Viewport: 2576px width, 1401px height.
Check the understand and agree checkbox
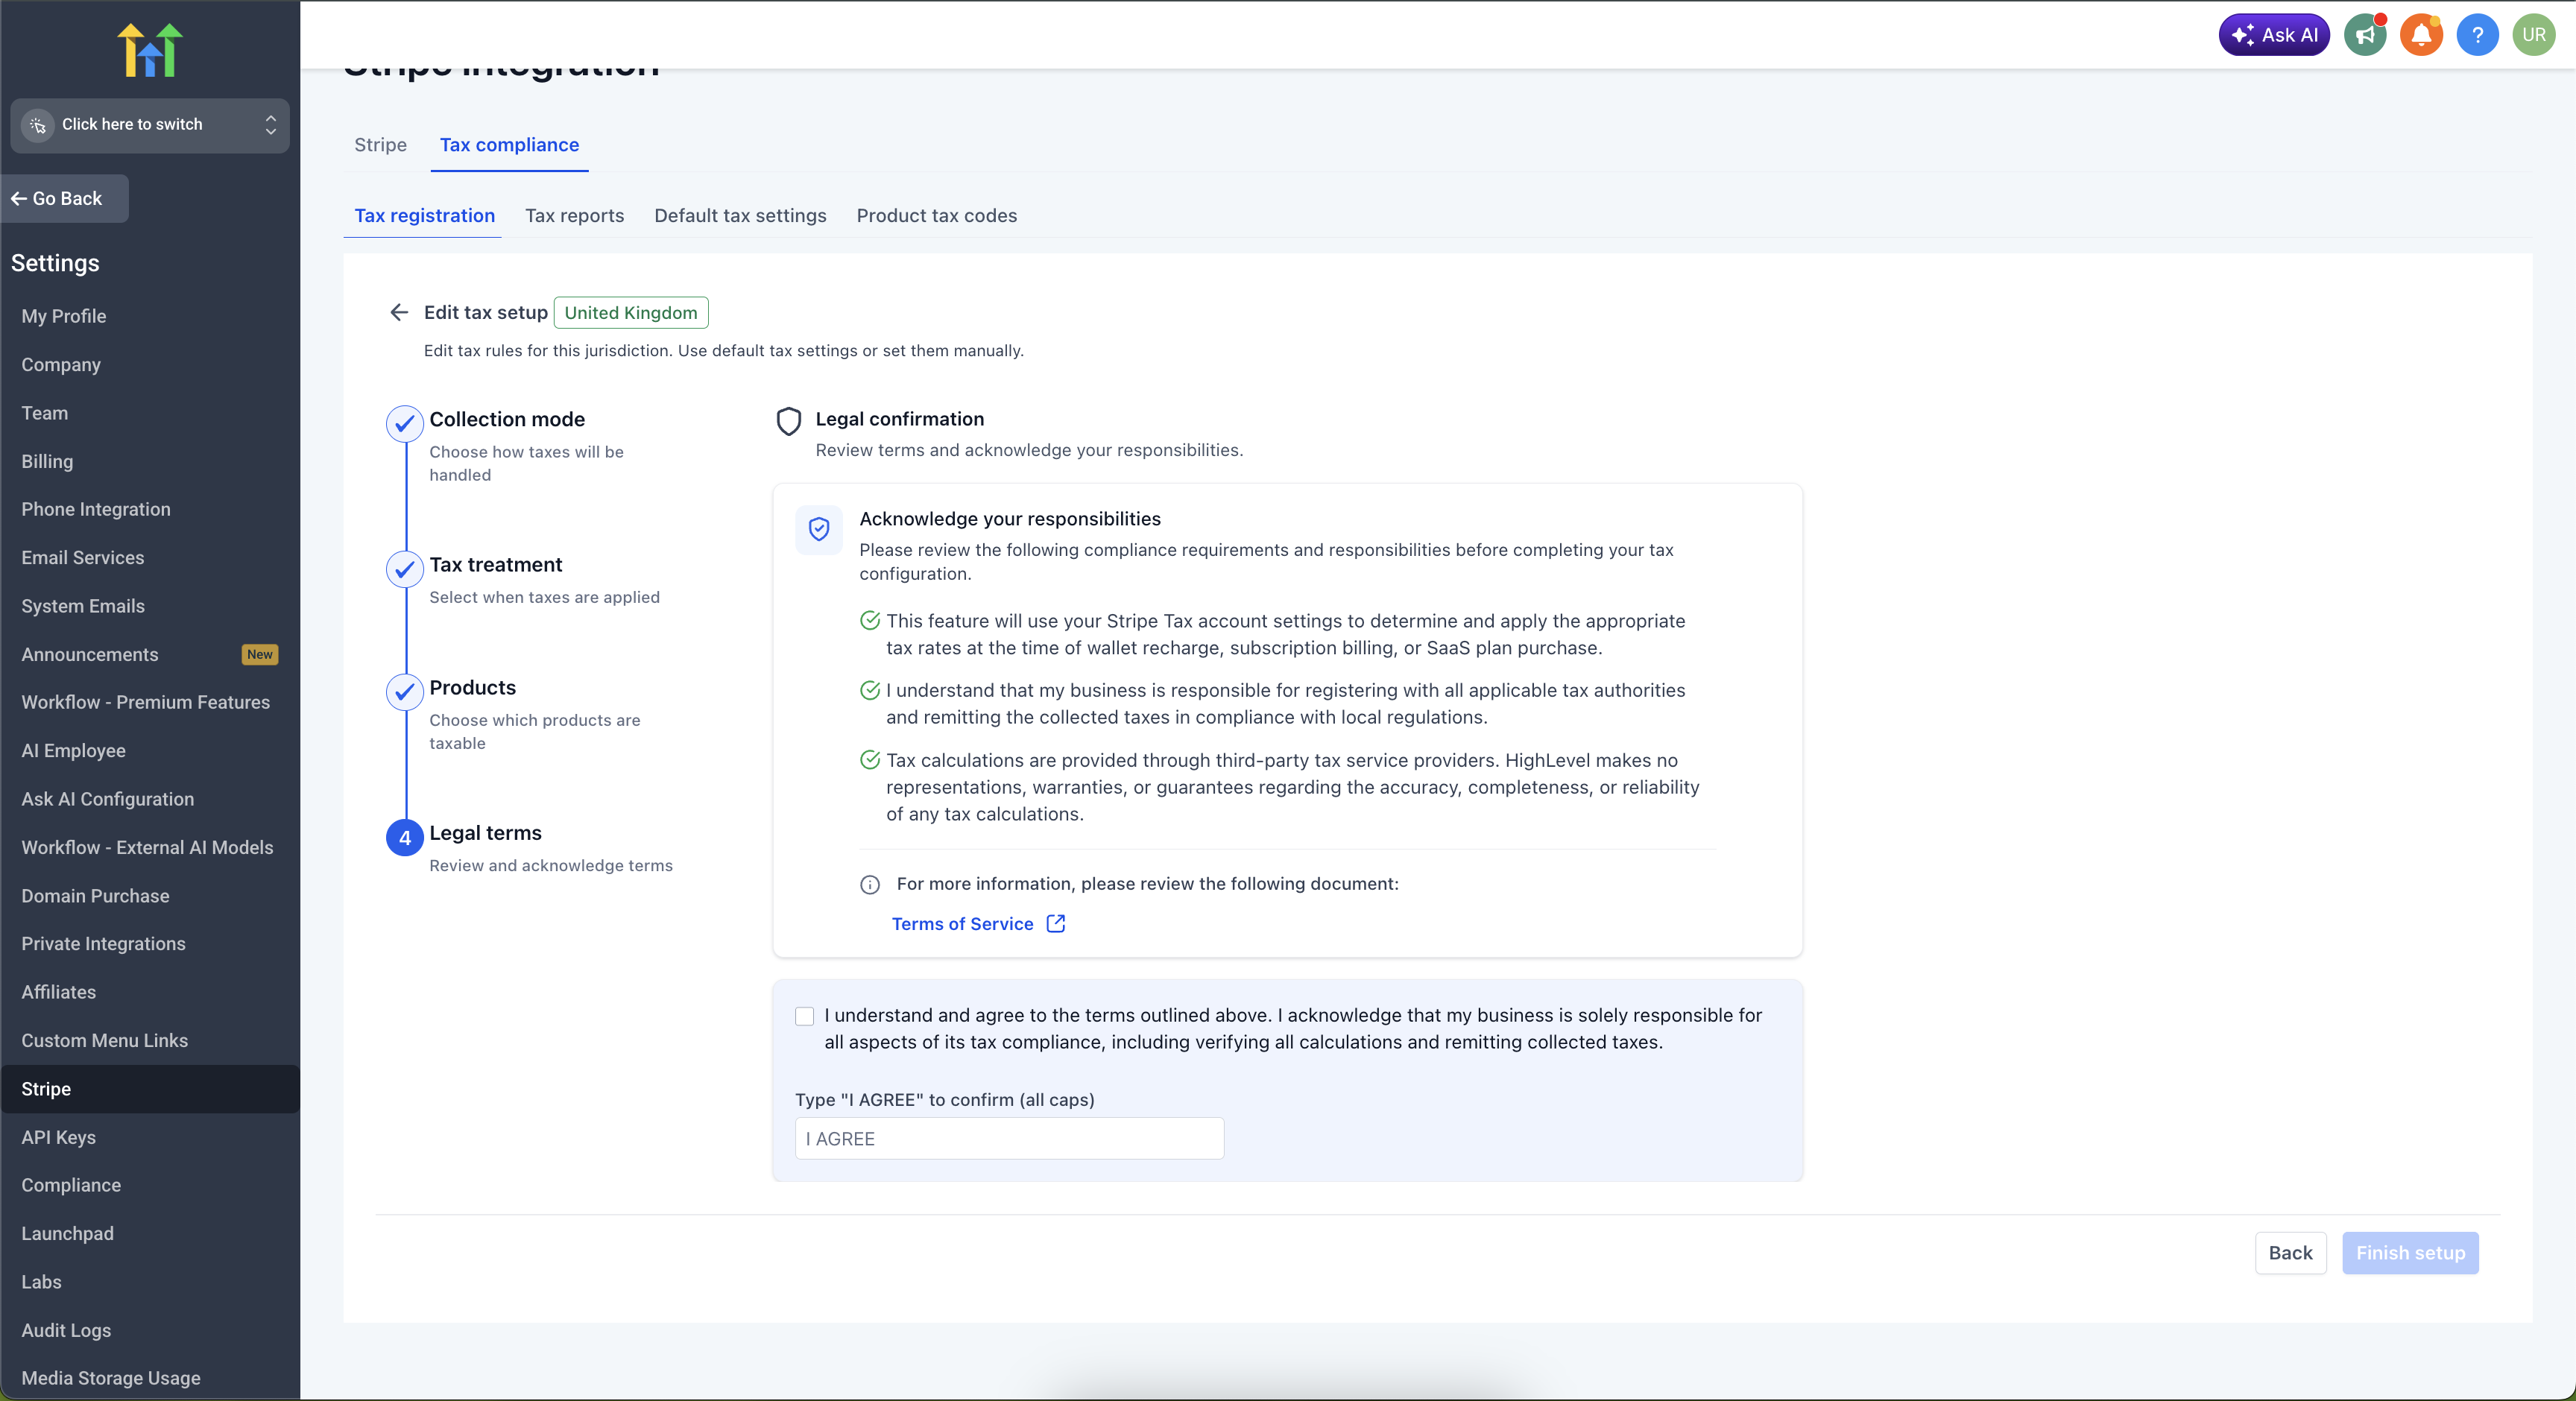point(805,1017)
